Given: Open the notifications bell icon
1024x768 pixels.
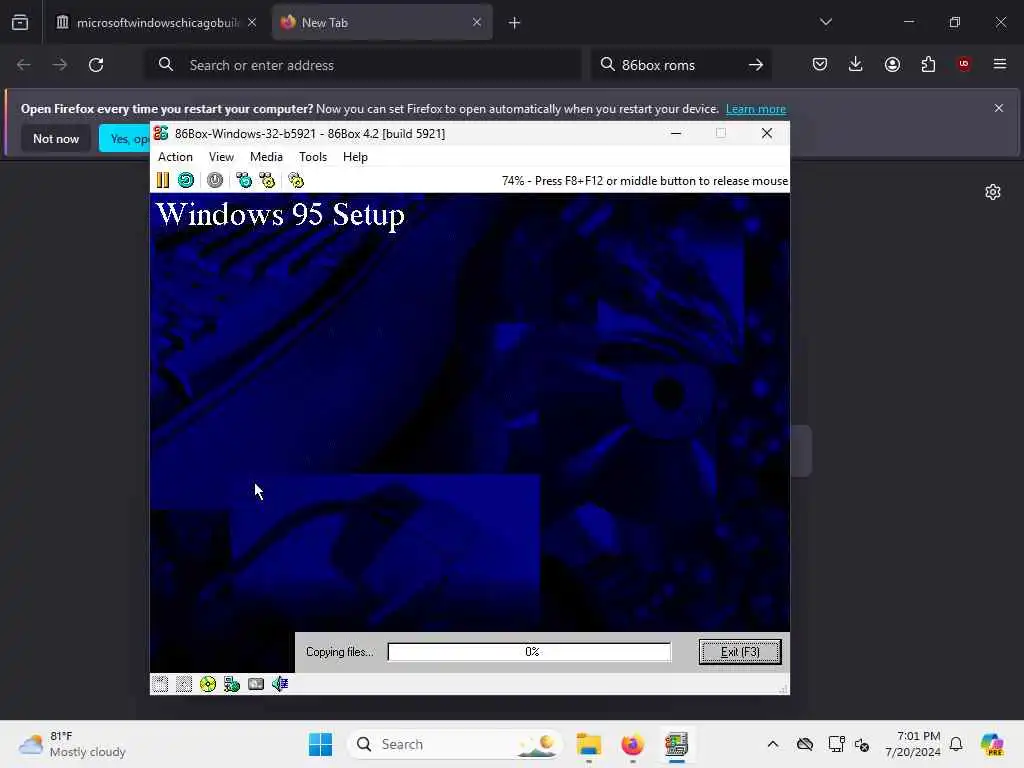Looking at the screenshot, I should click(956, 744).
